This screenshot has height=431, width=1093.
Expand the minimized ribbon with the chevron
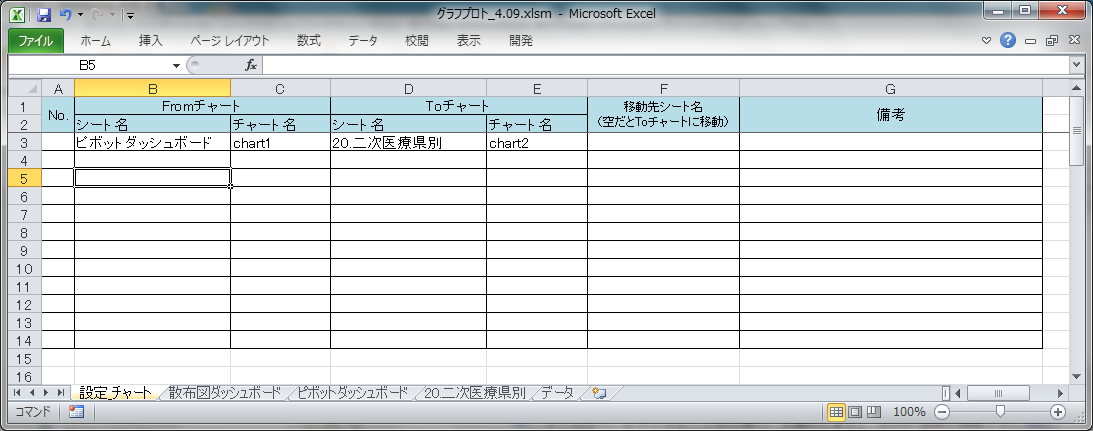pyautogui.click(x=986, y=40)
